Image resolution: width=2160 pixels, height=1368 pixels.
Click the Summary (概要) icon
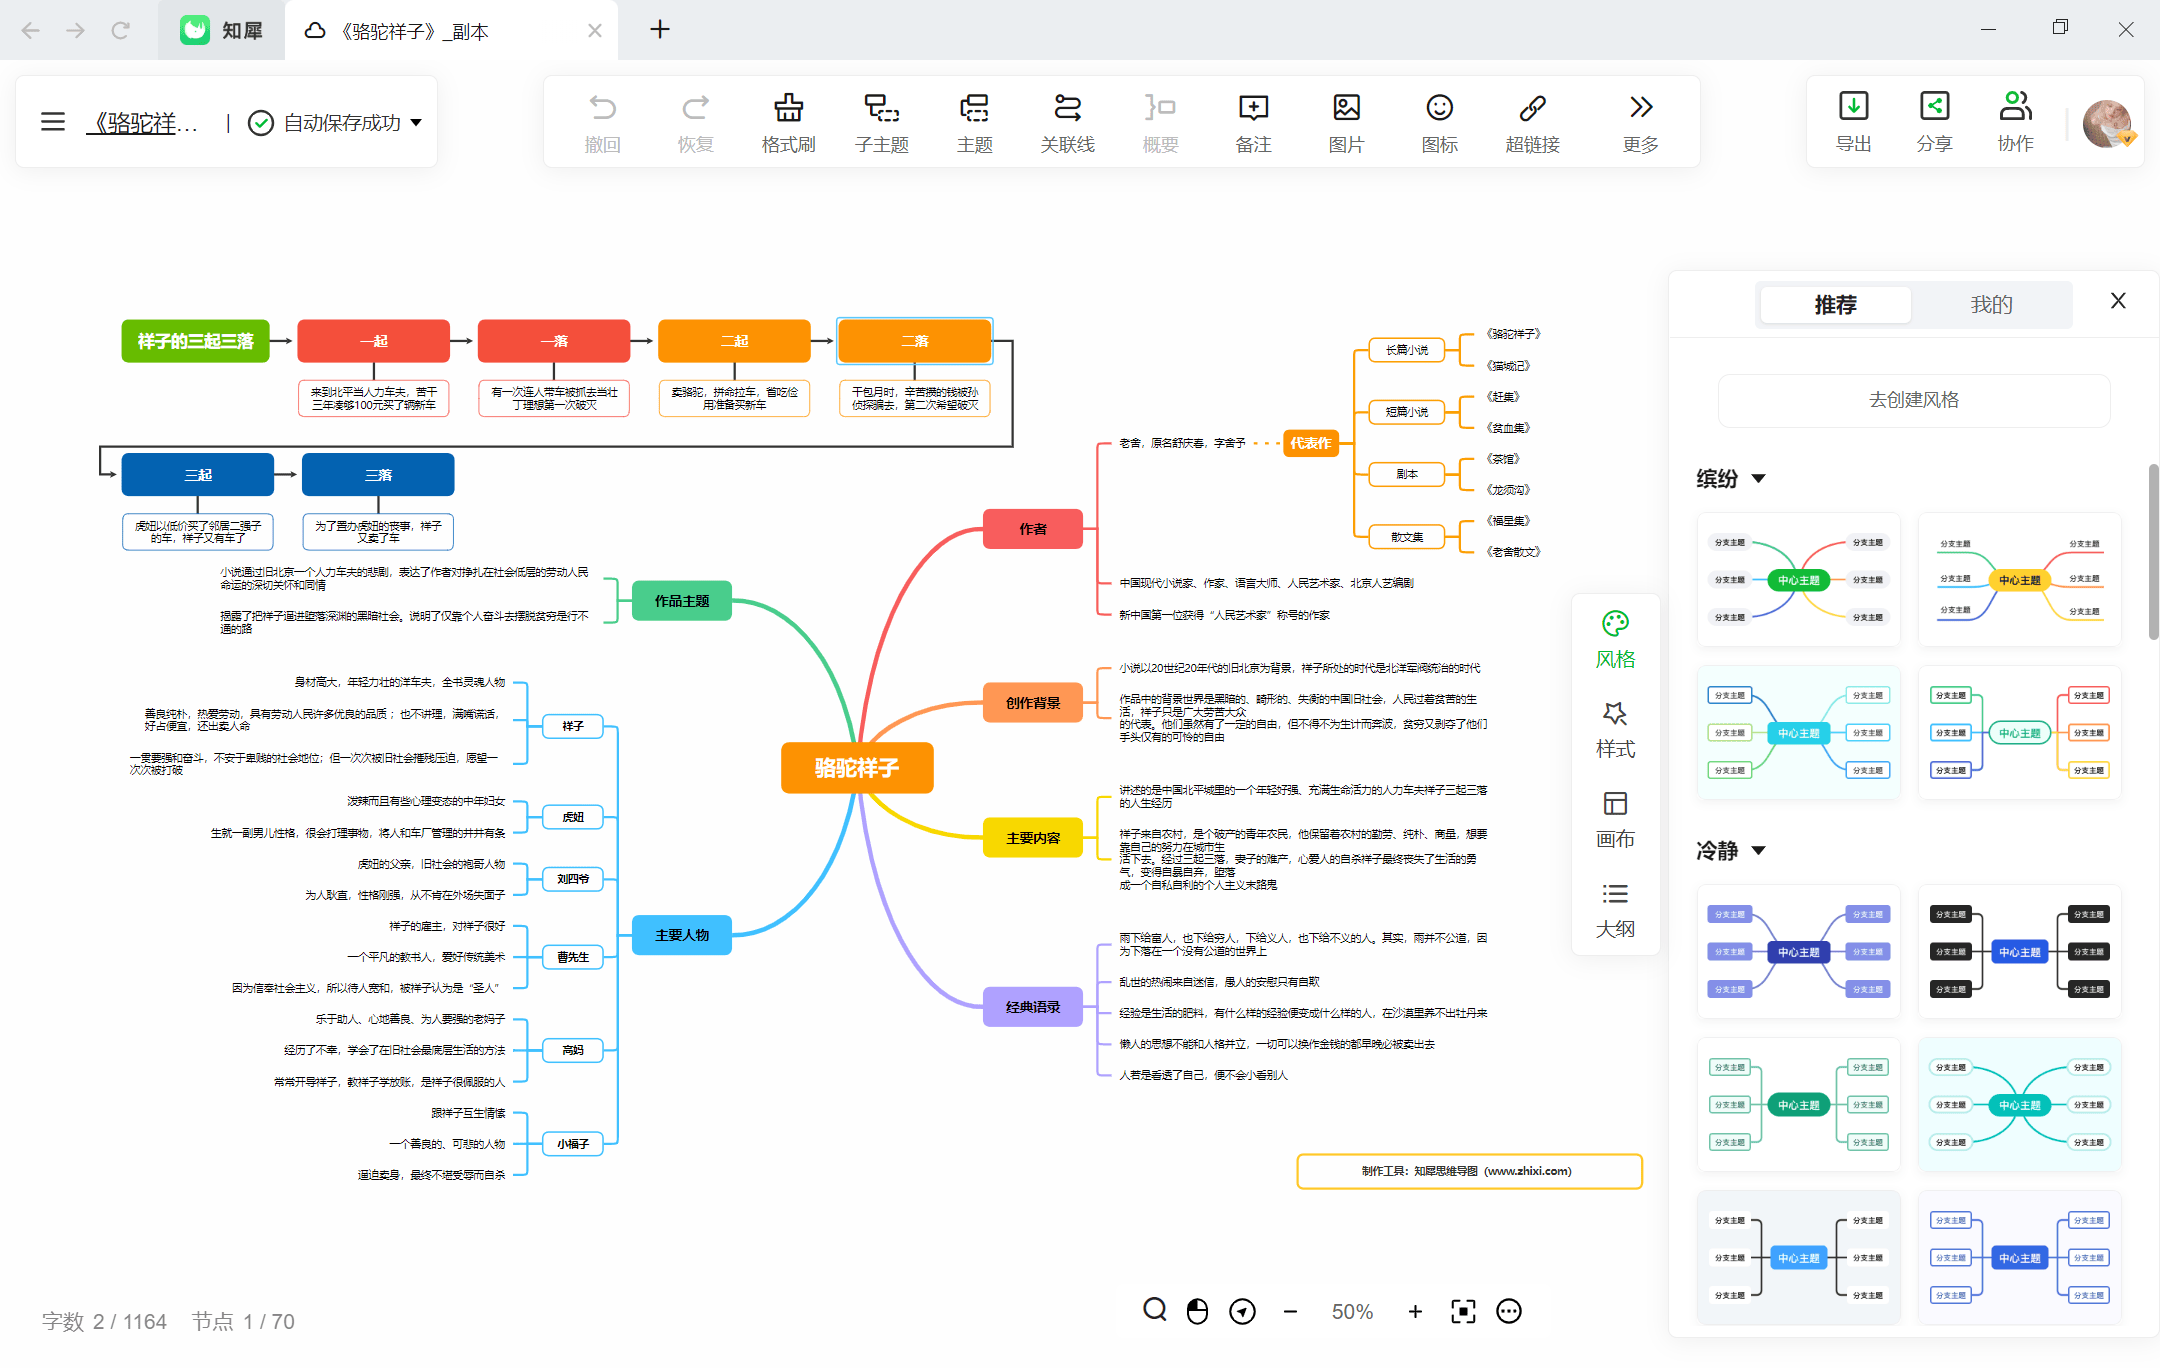(x=1160, y=122)
